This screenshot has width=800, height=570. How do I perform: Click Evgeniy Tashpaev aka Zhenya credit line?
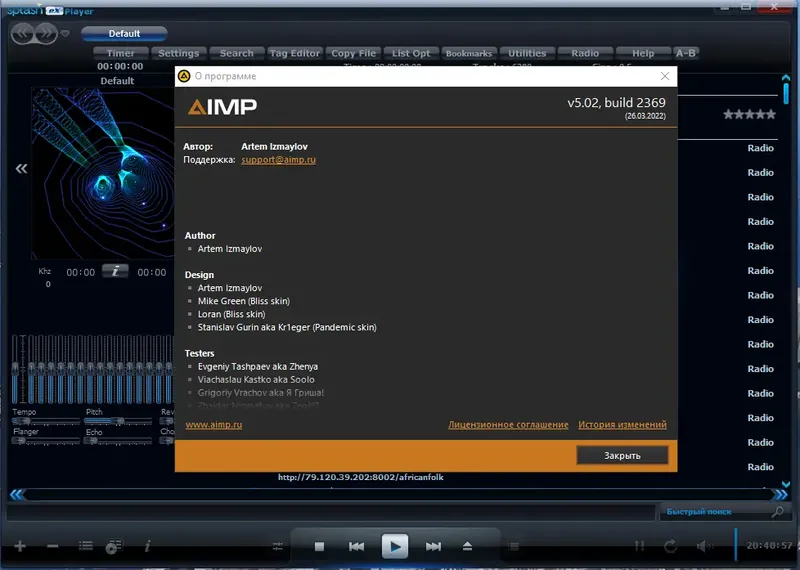[x=258, y=366]
